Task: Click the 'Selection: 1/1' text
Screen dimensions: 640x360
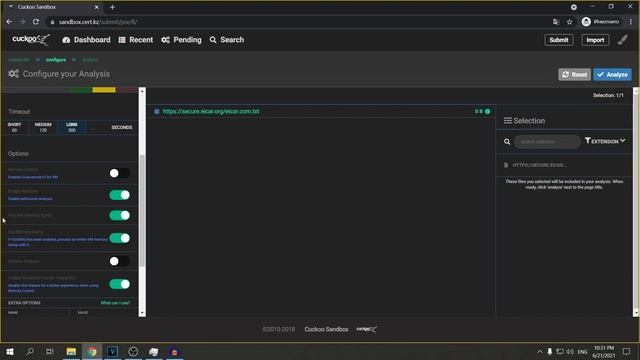Action: (608, 95)
